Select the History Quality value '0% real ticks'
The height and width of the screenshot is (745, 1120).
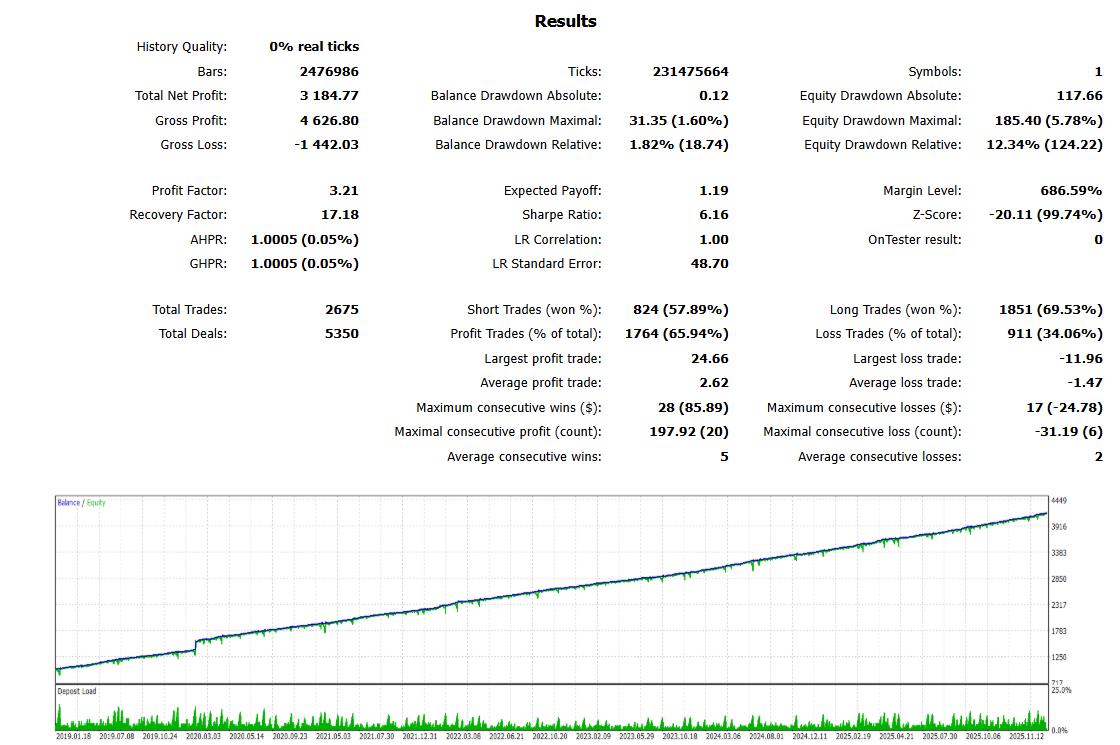(x=314, y=46)
